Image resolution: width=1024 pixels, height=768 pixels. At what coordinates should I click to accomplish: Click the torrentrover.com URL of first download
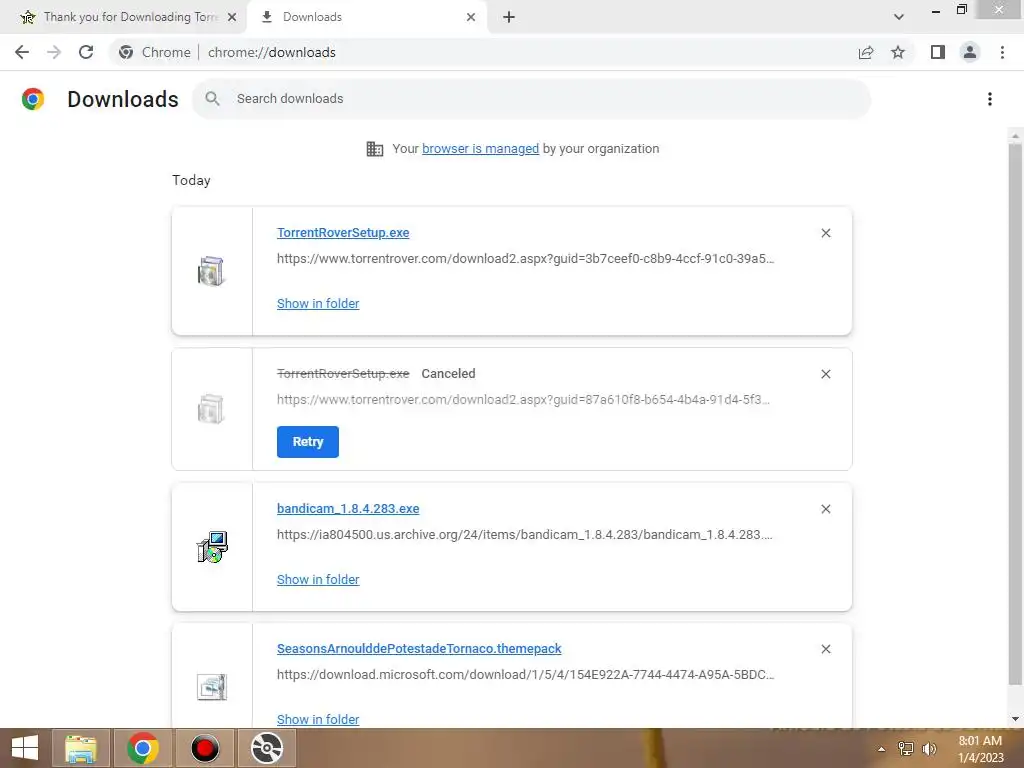coord(525,259)
